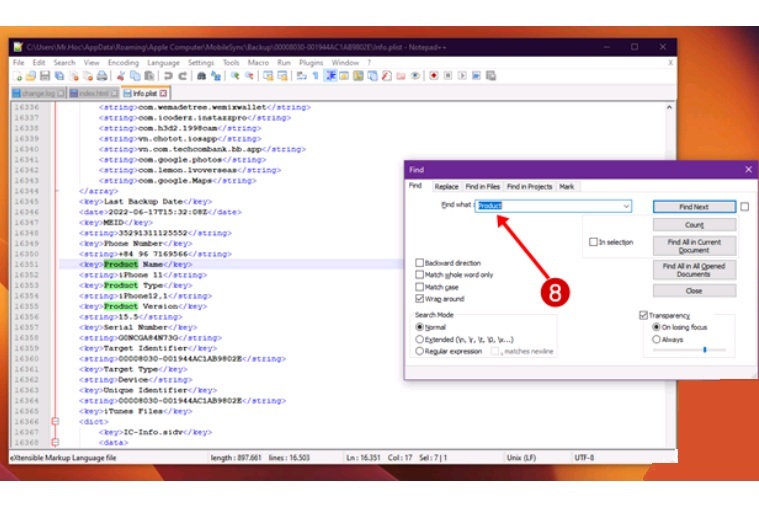Open the Encoding menu
This screenshot has height=523, width=759.
[x=125, y=62]
